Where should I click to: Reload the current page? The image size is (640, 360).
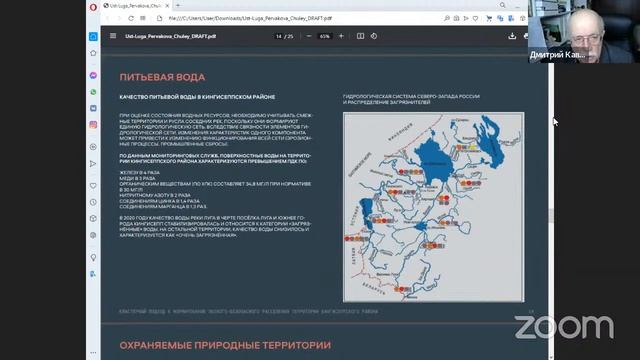pyautogui.click(x=131, y=18)
